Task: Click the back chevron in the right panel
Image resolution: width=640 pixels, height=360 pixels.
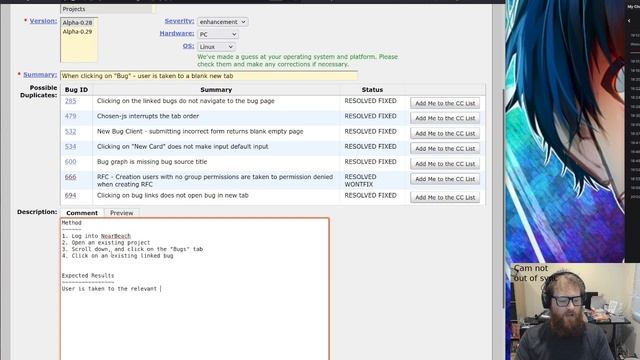Action: tap(629, 20)
